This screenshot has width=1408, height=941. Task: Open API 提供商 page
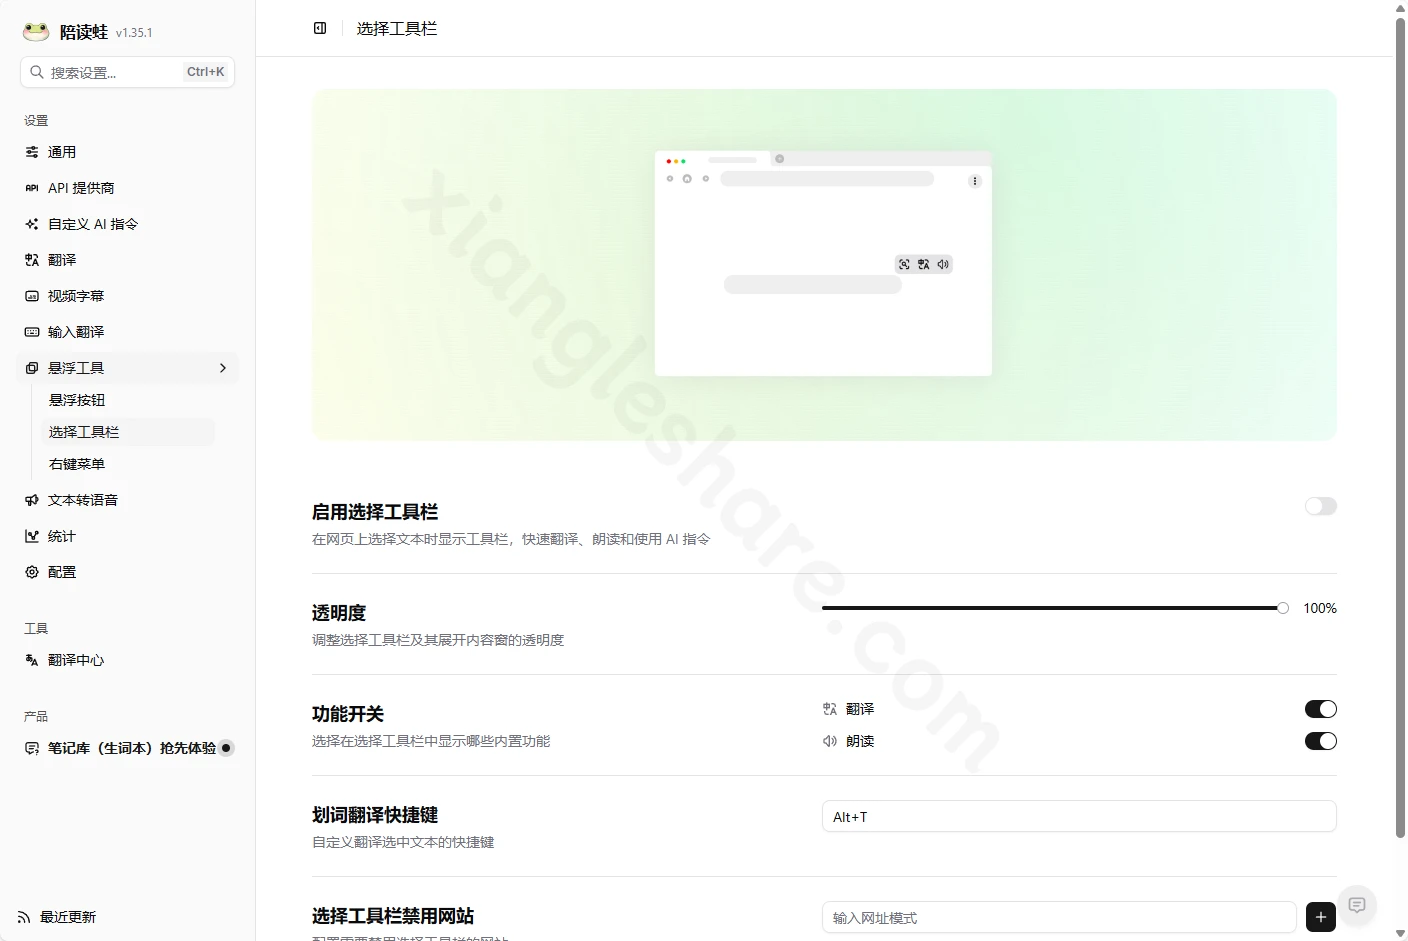(128, 188)
